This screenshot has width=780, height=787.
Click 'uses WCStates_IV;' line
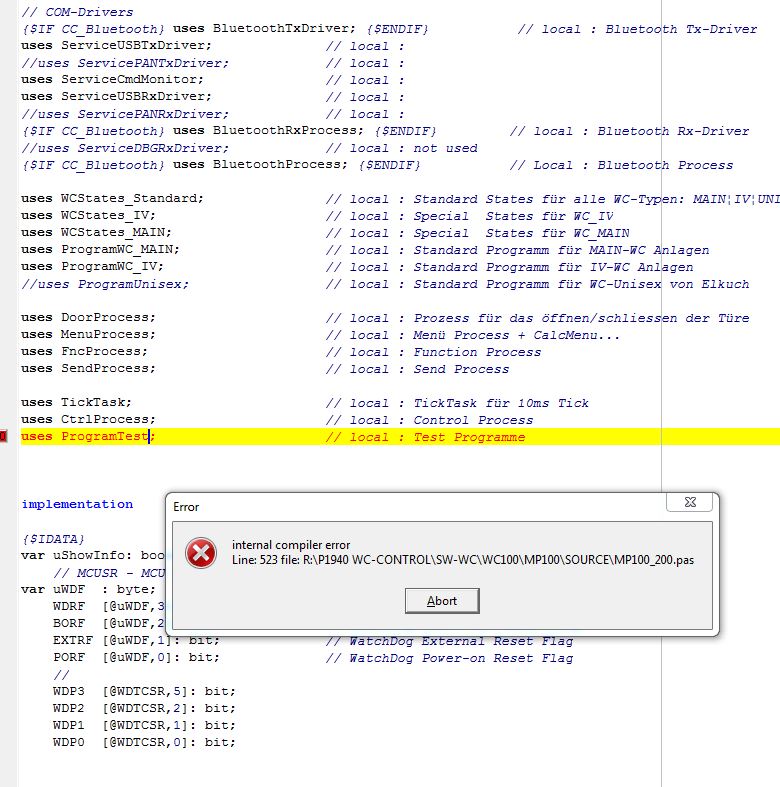[88, 216]
